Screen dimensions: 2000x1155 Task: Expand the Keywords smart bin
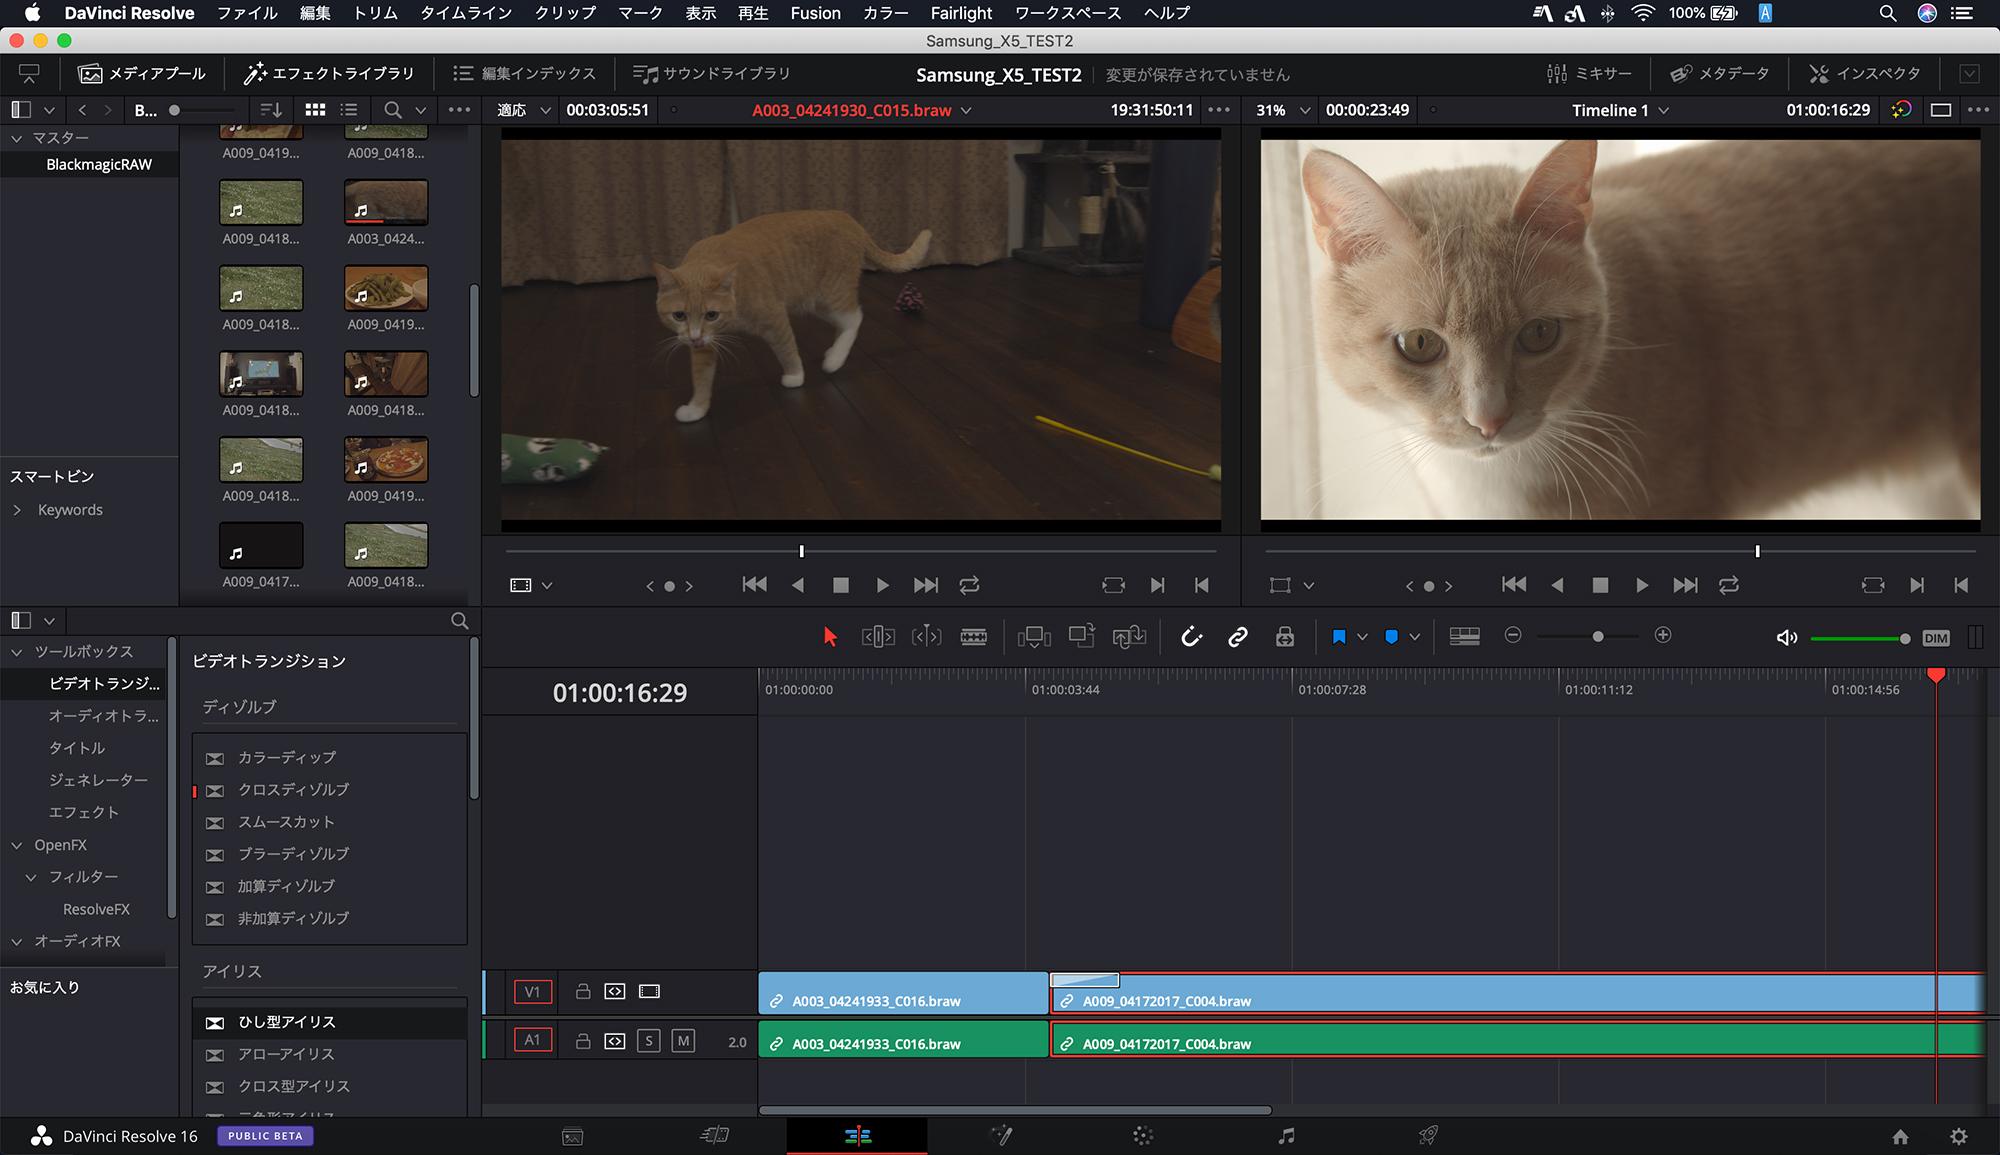(x=17, y=510)
